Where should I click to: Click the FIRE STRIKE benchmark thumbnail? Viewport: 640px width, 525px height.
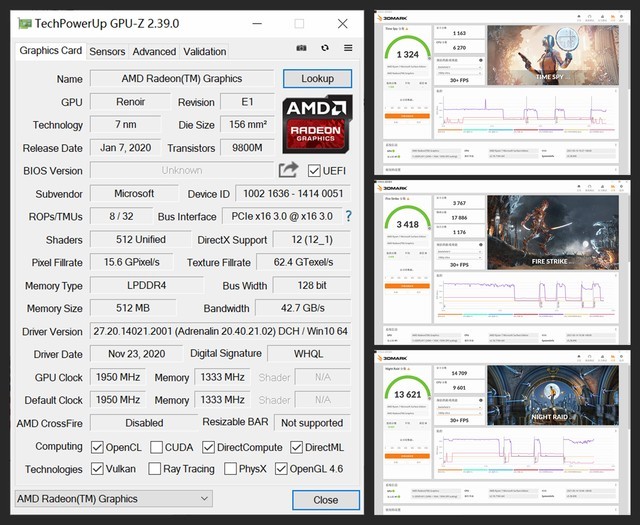(x=553, y=232)
